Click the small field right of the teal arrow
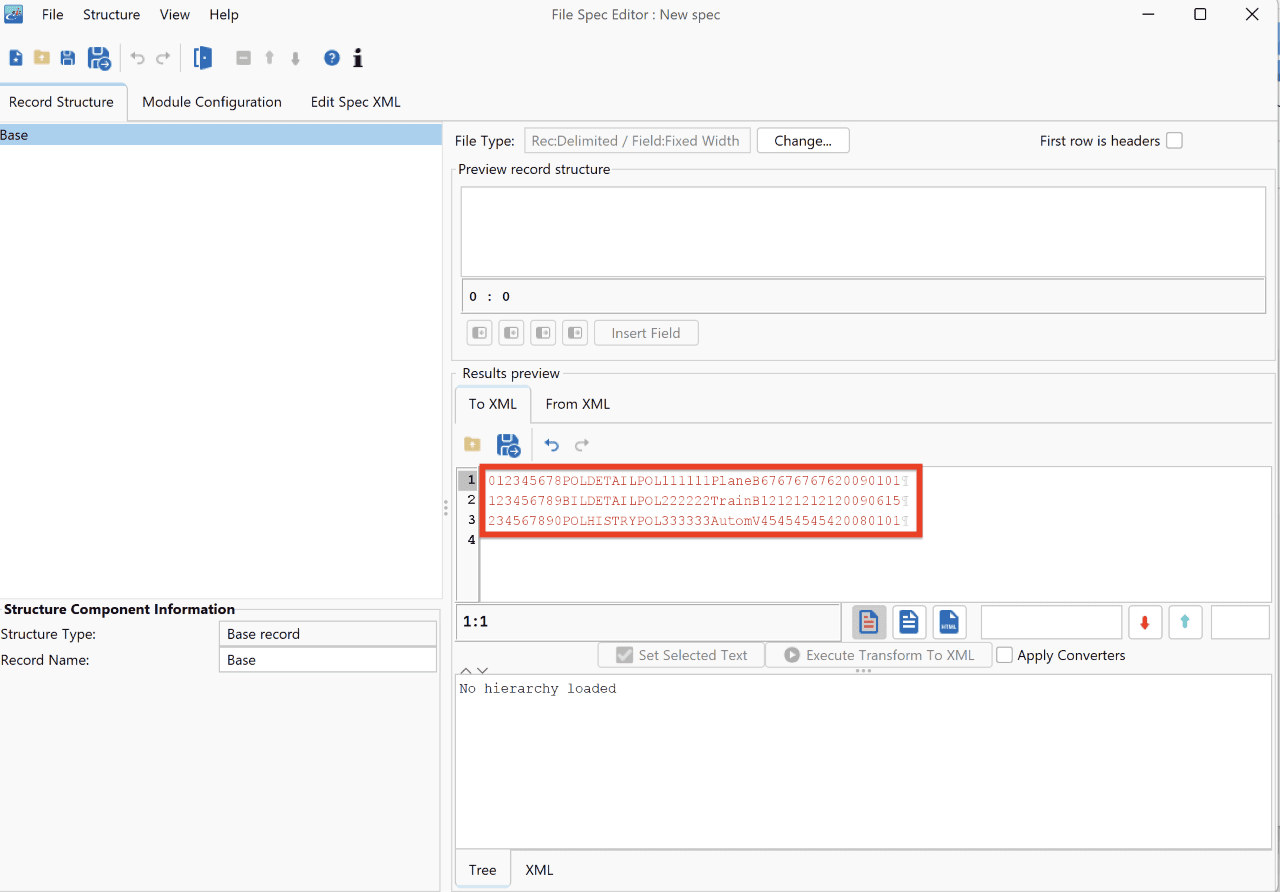This screenshot has height=892, width=1280. 1240,622
